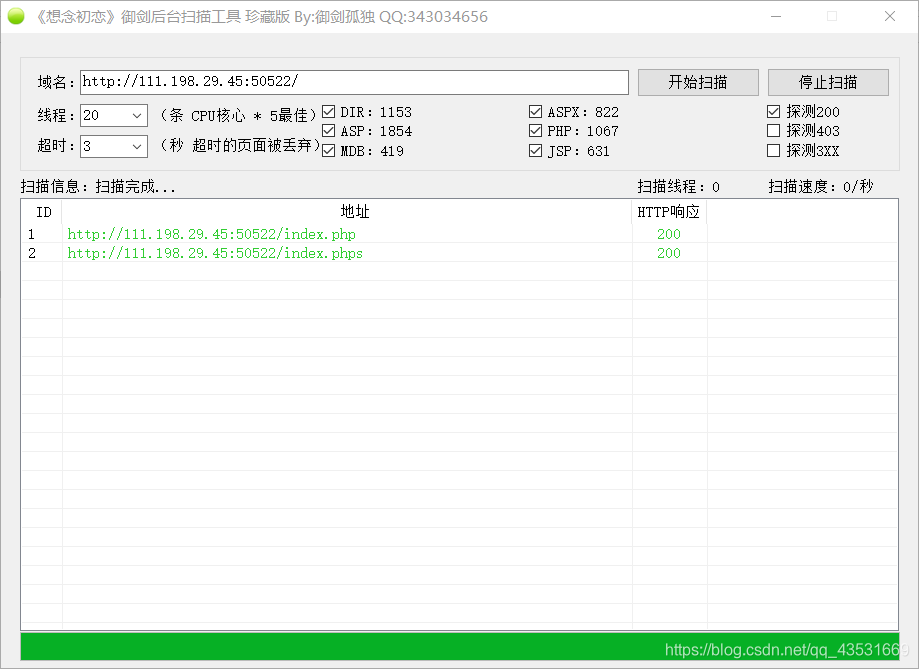Screen dimensions: 919x669
Task: Disable the 探测200 checkbox
Action: [774, 111]
